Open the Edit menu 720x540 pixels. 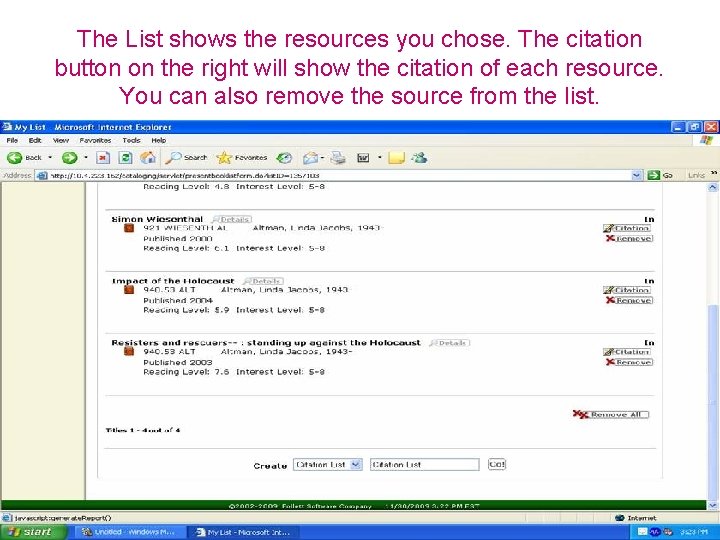point(35,141)
